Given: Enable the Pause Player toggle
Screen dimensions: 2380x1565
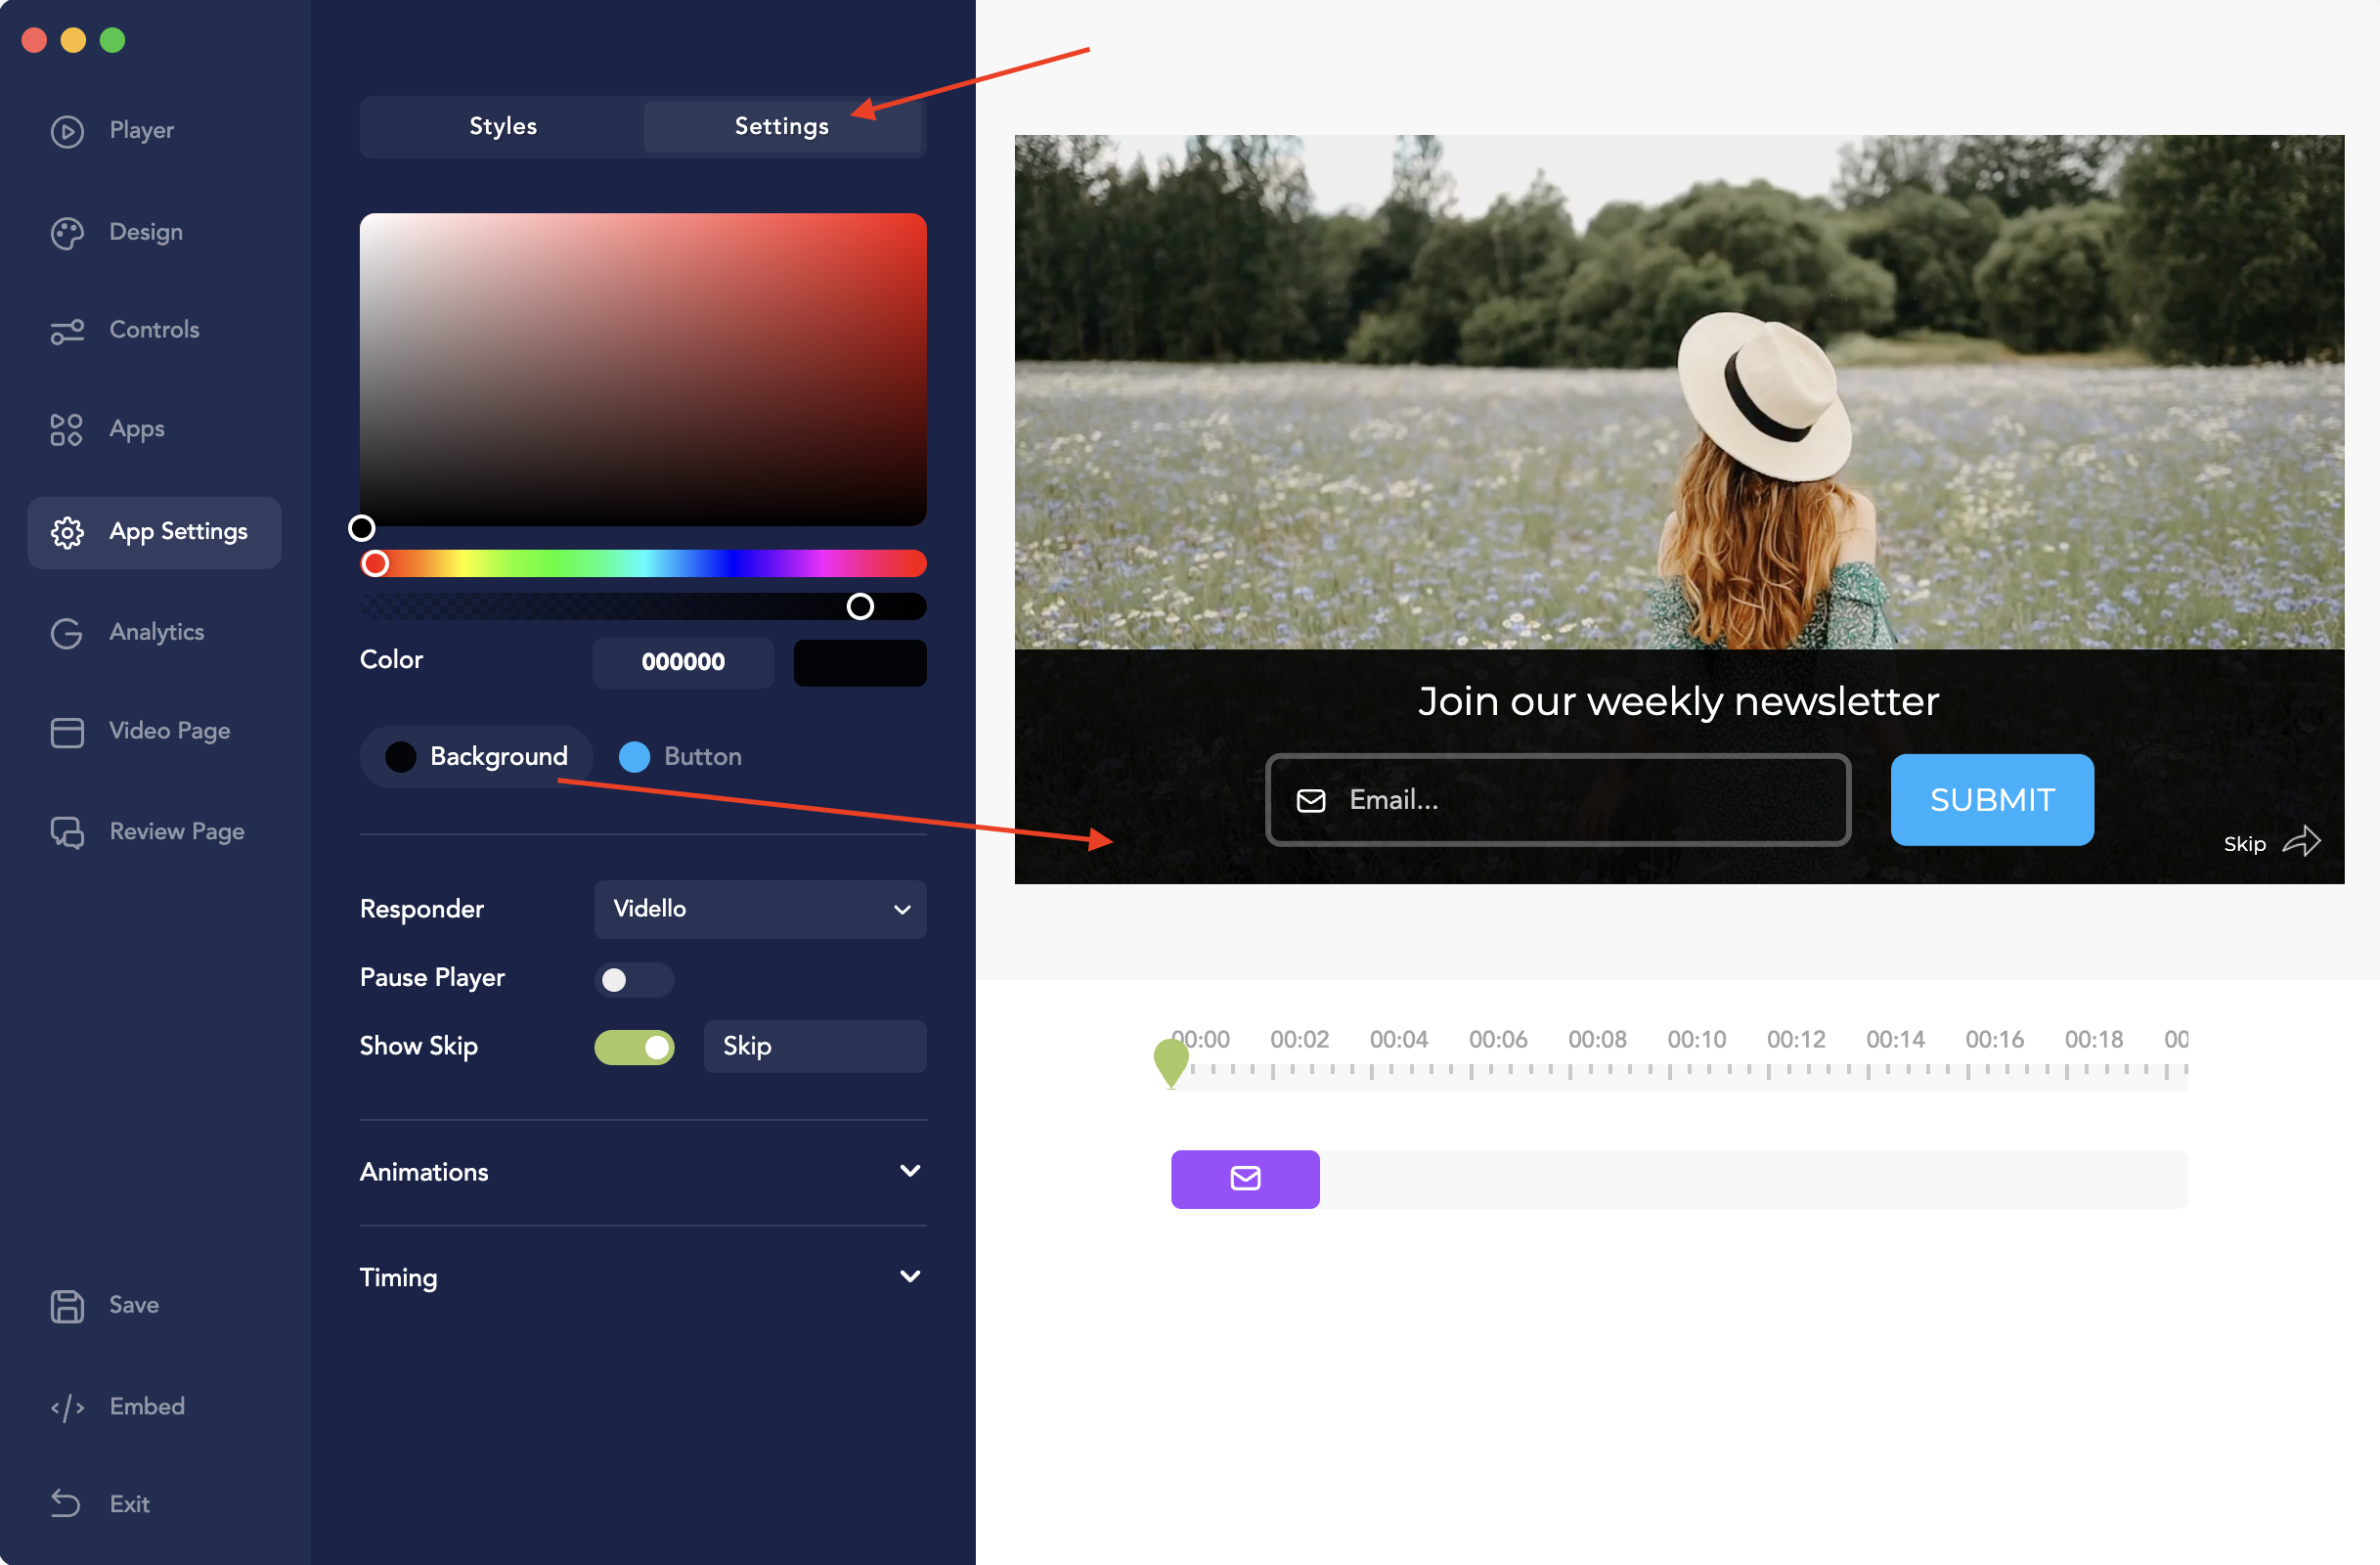Looking at the screenshot, I should (x=634, y=979).
